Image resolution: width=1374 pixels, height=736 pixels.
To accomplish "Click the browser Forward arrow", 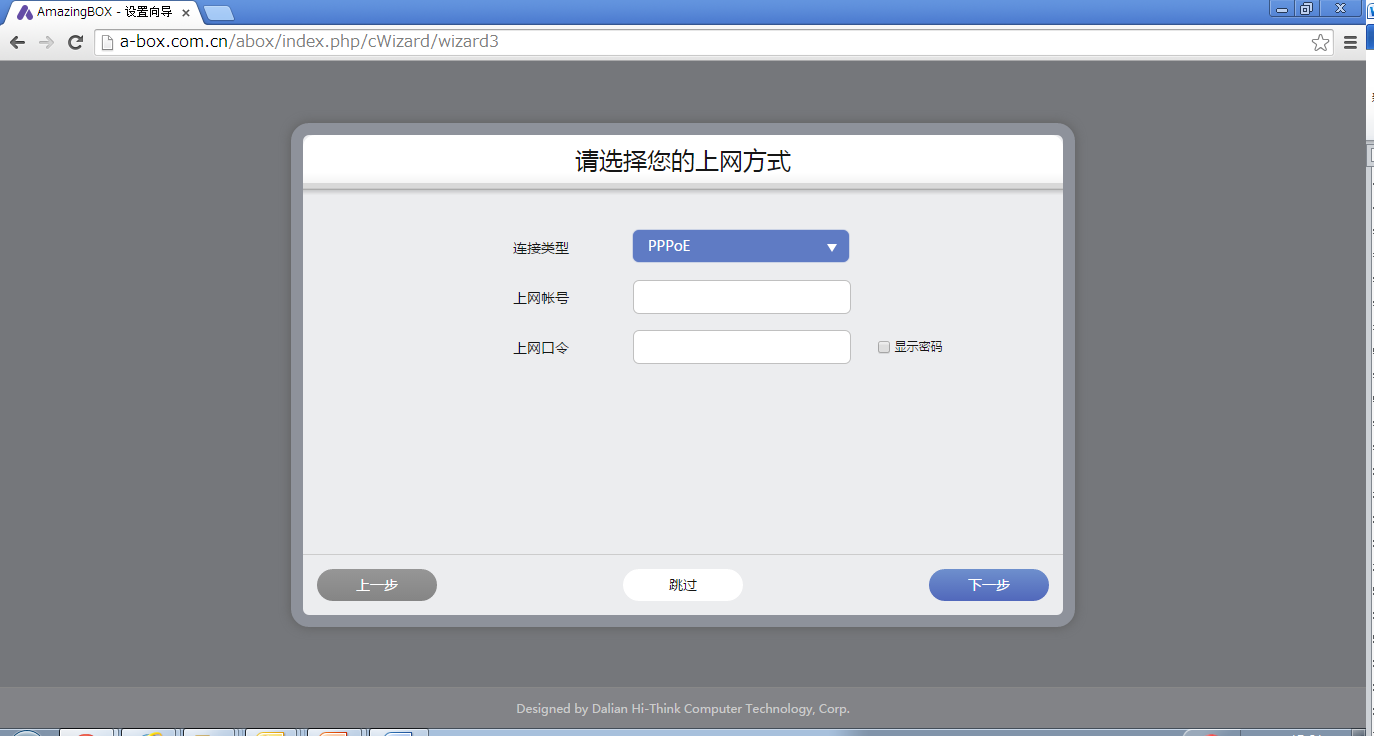I will tap(46, 42).
